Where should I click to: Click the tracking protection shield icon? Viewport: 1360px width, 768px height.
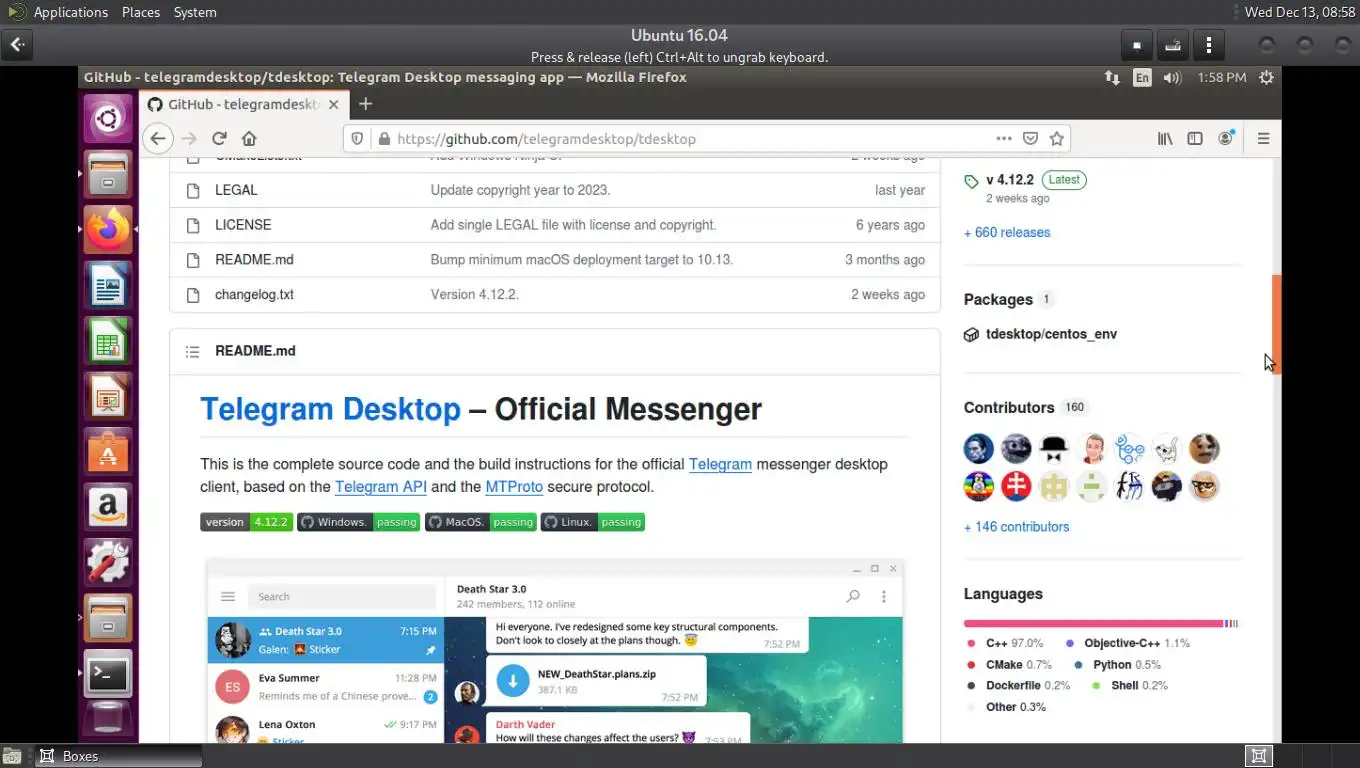click(x=359, y=139)
